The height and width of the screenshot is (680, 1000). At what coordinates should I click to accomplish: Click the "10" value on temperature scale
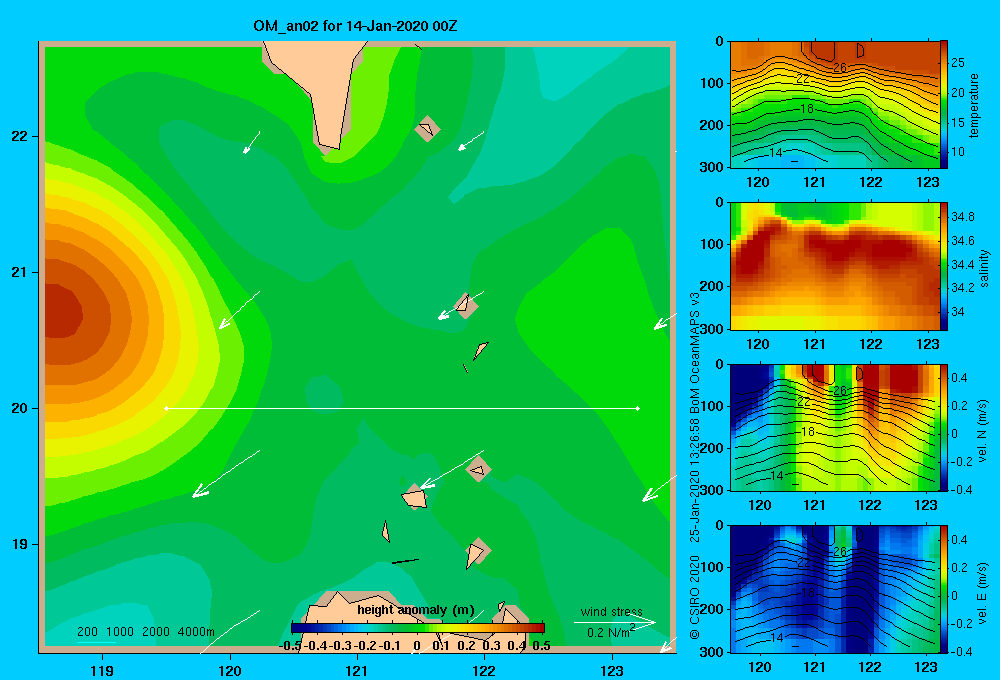(x=958, y=152)
